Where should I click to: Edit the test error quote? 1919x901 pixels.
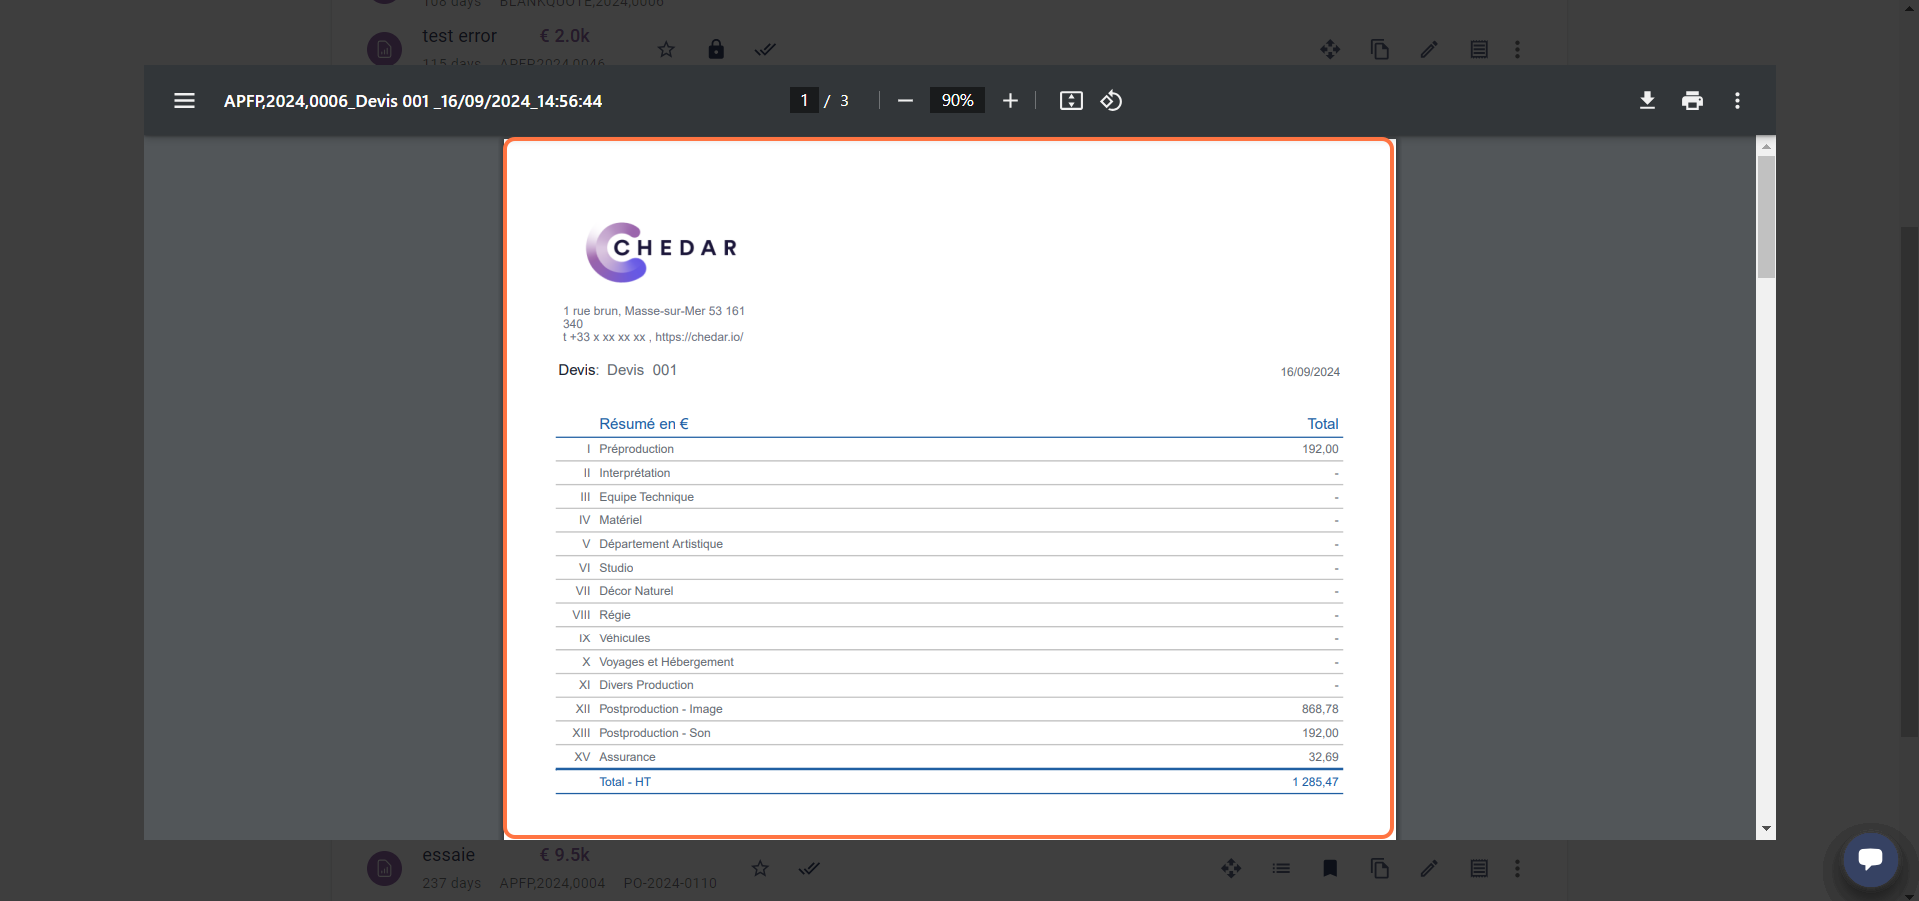(1429, 49)
